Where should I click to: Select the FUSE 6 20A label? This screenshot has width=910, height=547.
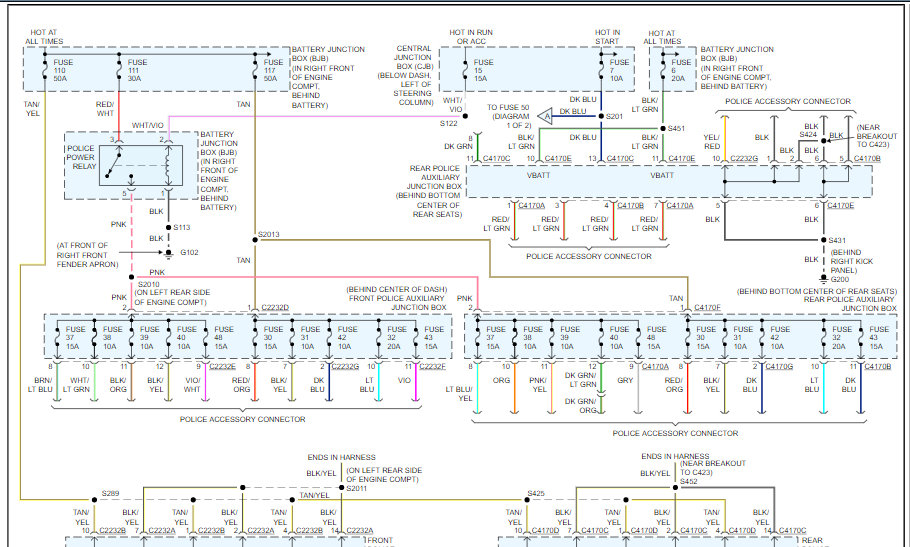(x=681, y=70)
